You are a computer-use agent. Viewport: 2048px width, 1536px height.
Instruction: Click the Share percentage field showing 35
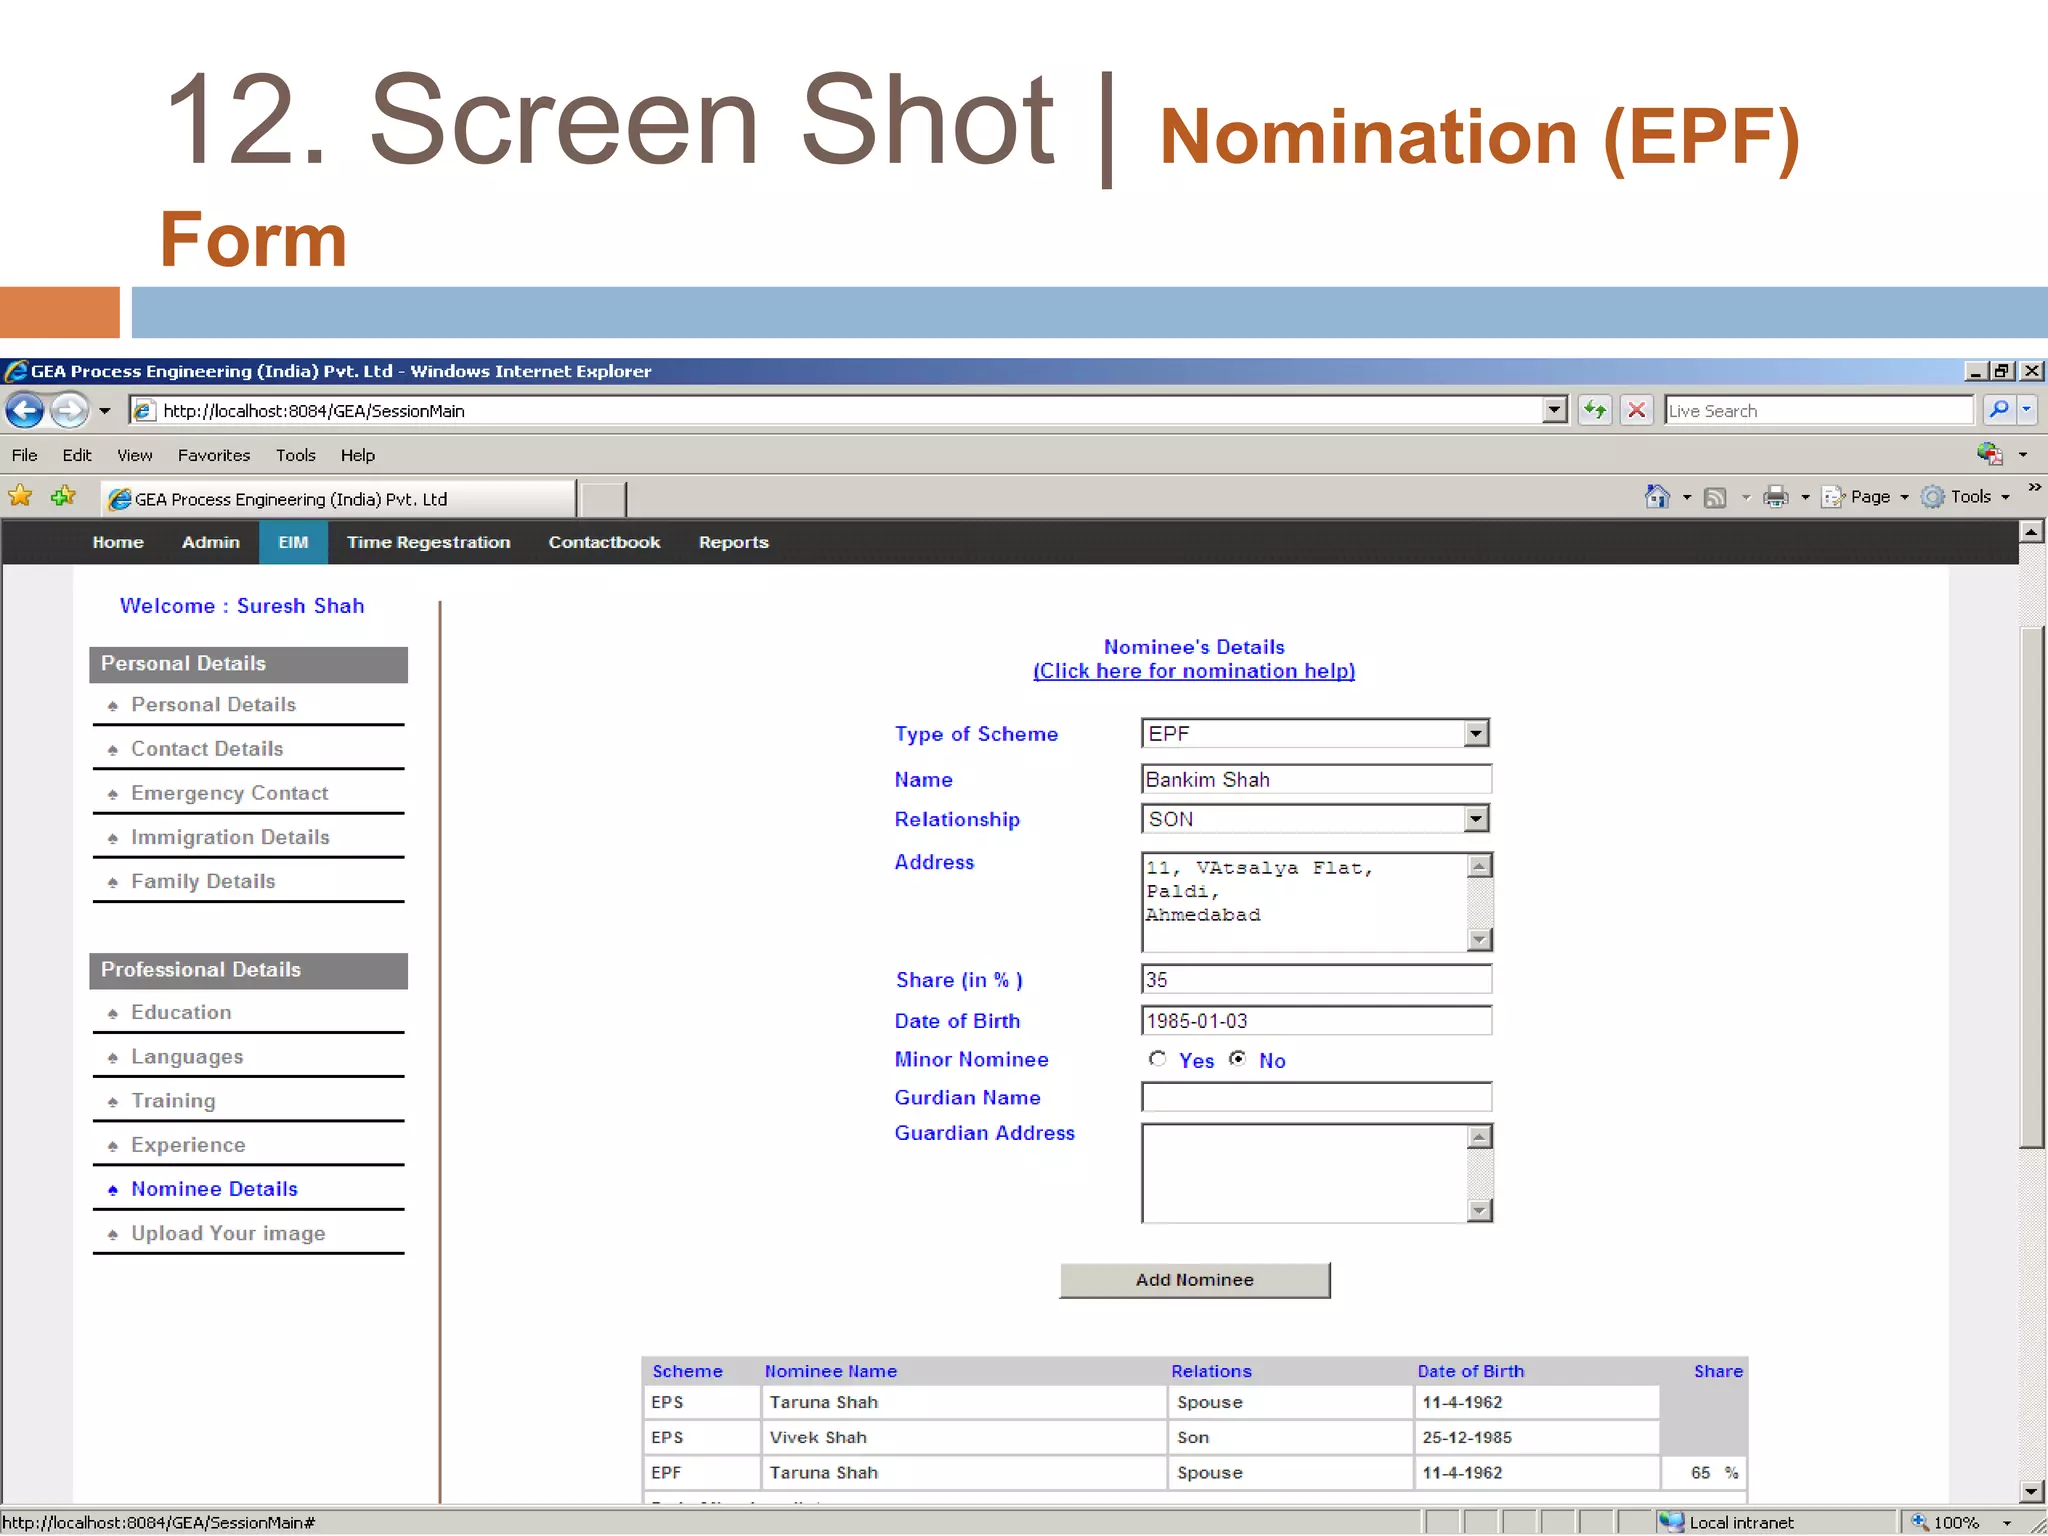[1316, 979]
